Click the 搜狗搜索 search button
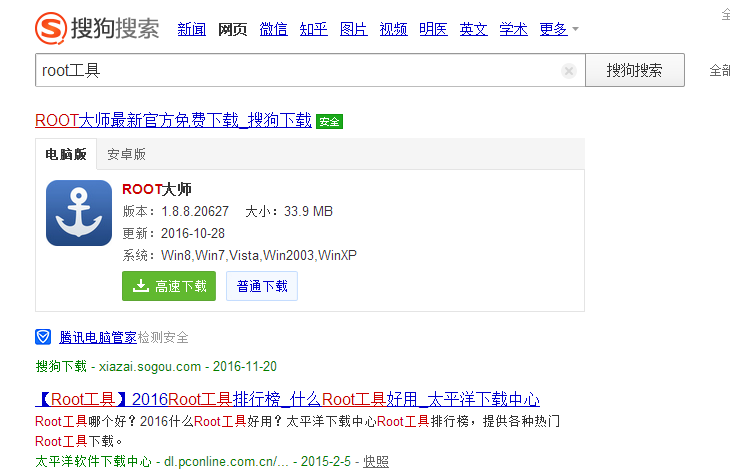This screenshot has width=730, height=473. (x=635, y=70)
